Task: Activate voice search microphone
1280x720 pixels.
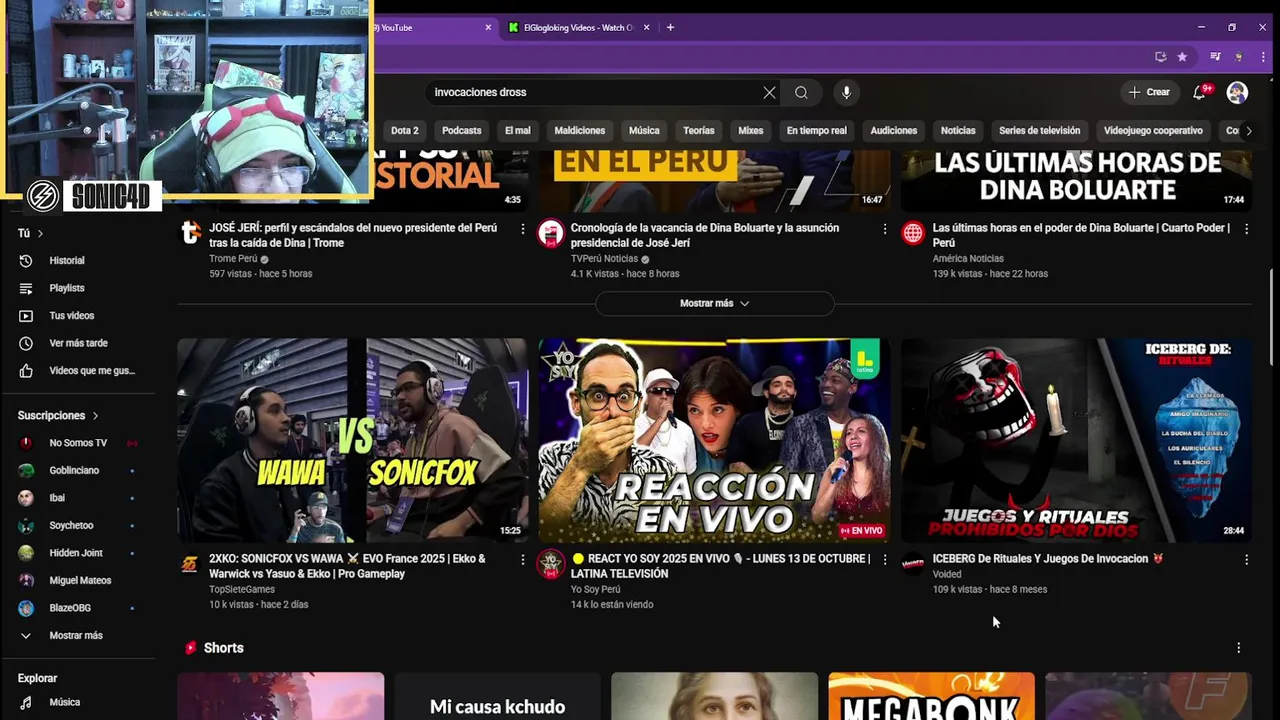Action: pos(846,92)
